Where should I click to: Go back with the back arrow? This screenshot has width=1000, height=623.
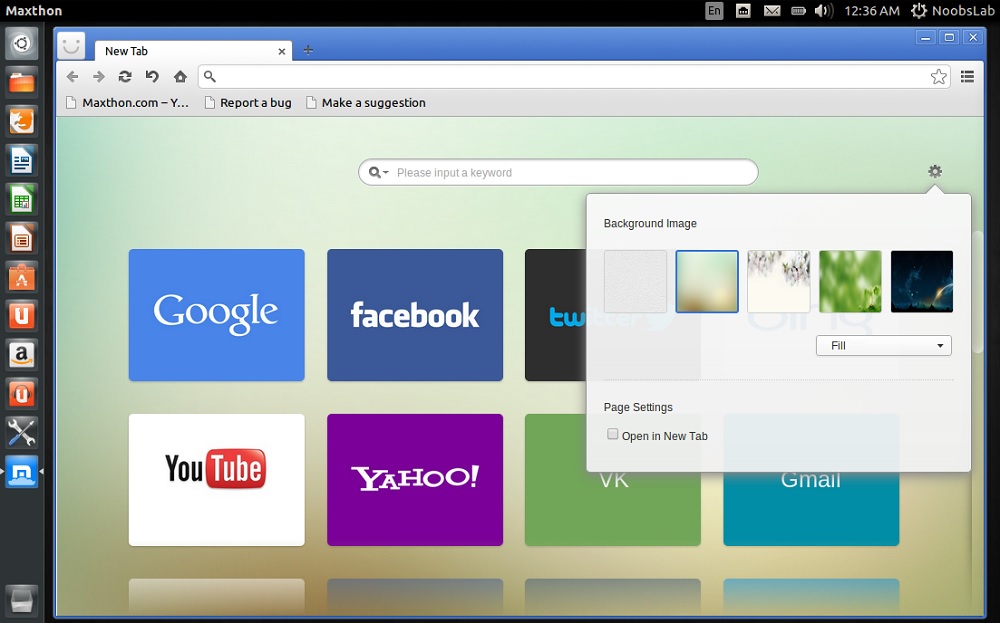(73, 77)
